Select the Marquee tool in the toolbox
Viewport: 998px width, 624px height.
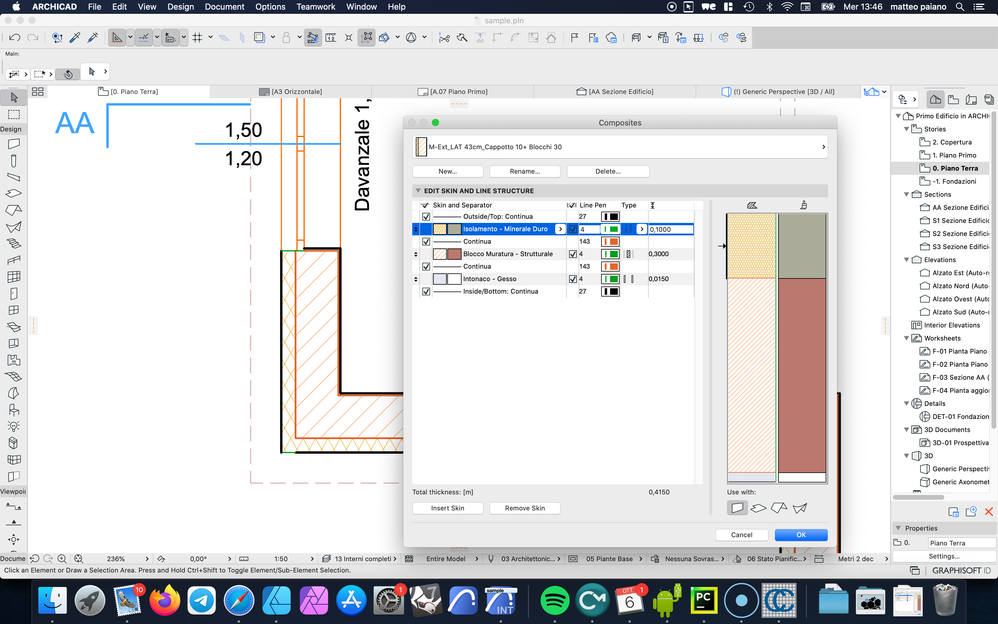click(x=14, y=114)
